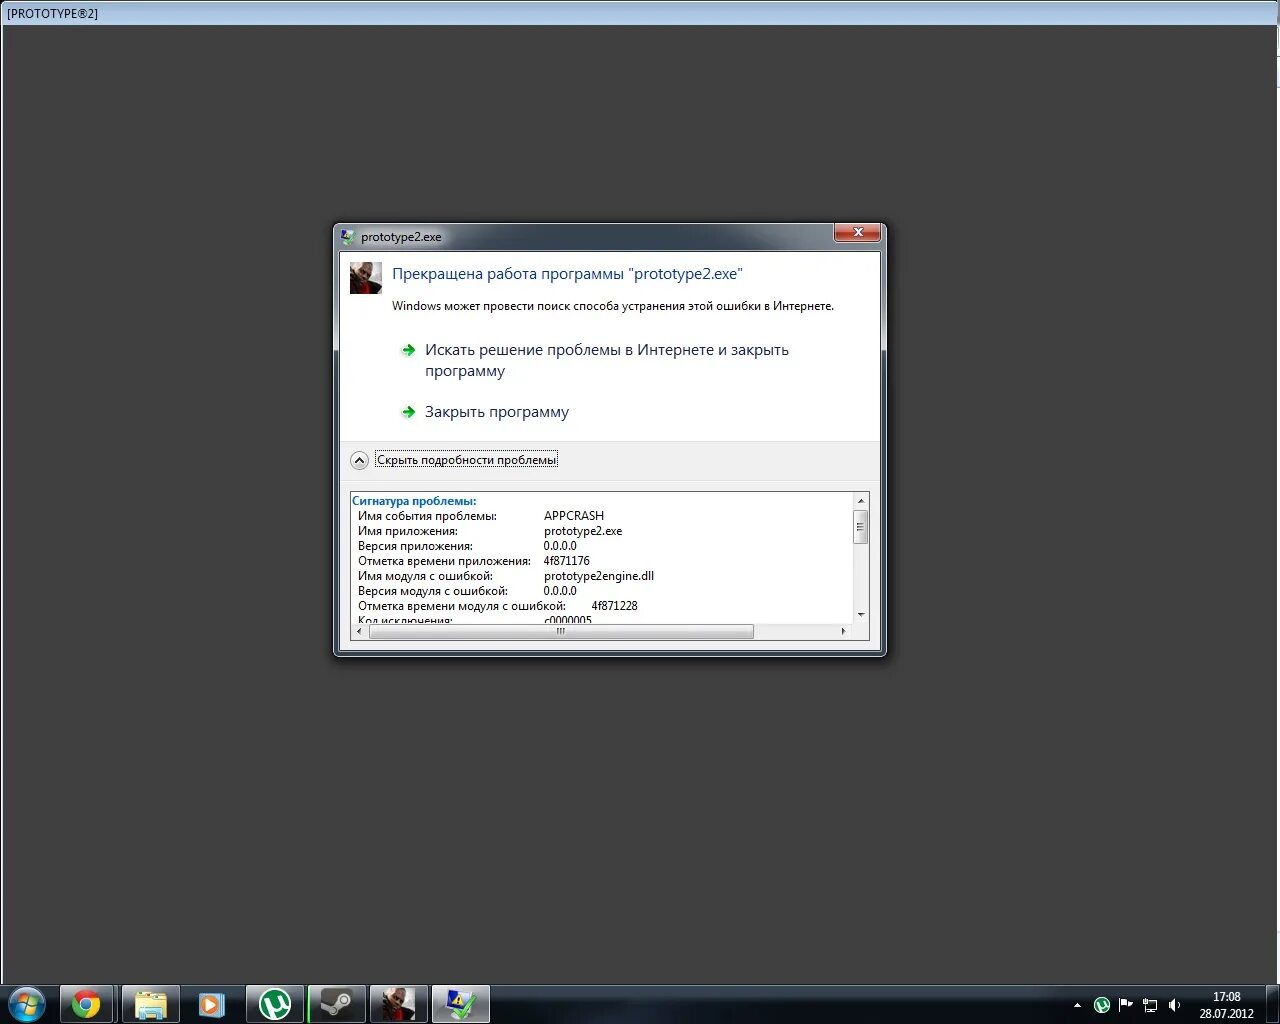Click the '4f871228' module timestamp value
The height and width of the screenshot is (1024, 1280).
point(614,606)
